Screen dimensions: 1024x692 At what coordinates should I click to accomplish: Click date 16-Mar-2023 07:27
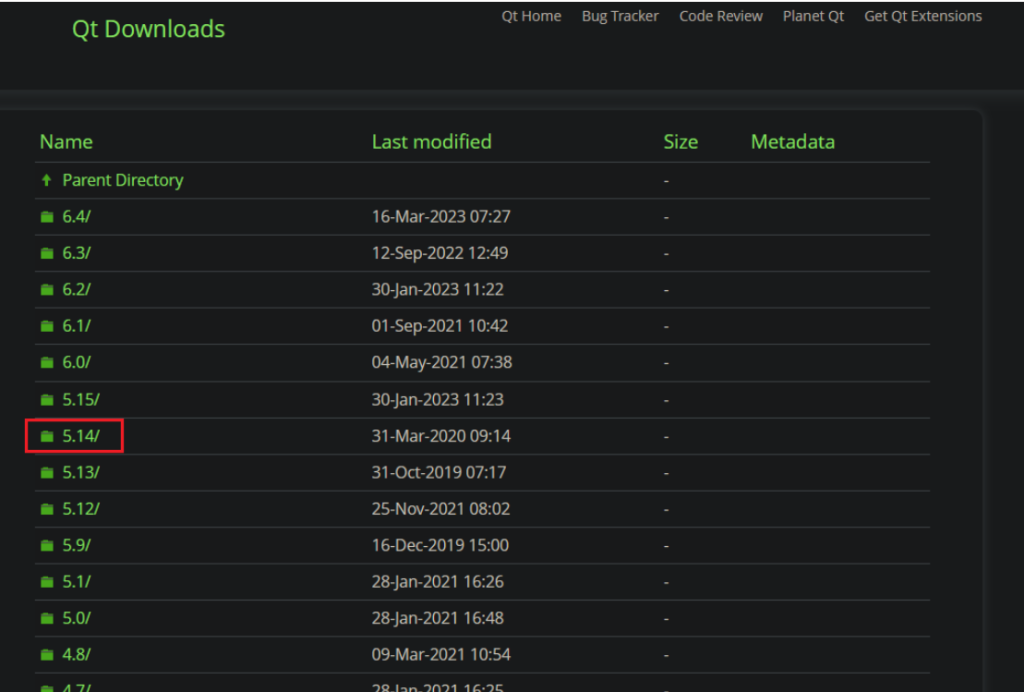441,217
